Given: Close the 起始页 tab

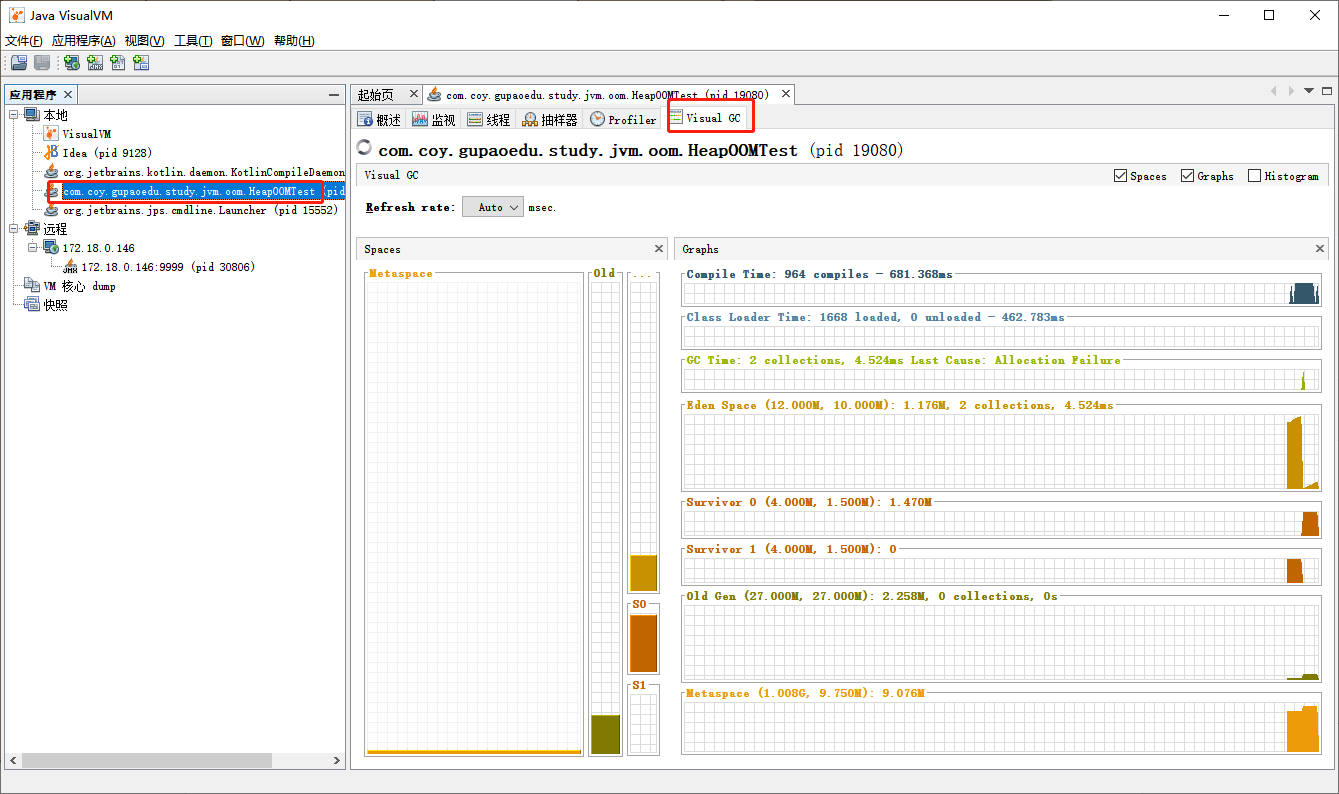Looking at the screenshot, I should click(x=414, y=94).
